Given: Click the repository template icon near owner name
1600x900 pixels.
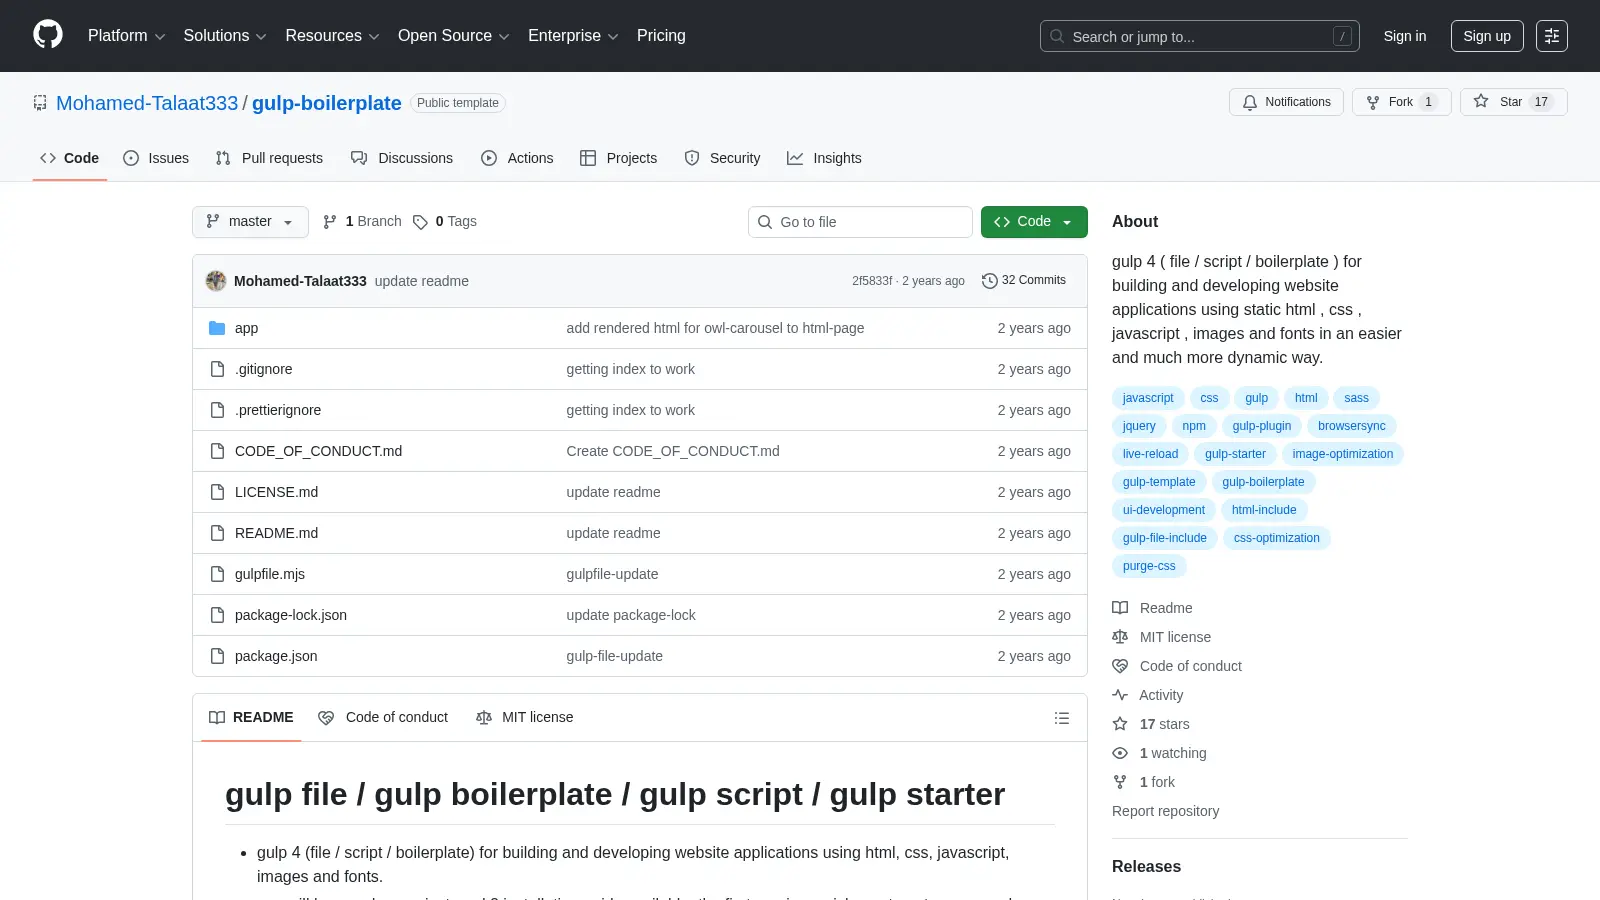Looking at the screenshot, I should click(40, 103).
